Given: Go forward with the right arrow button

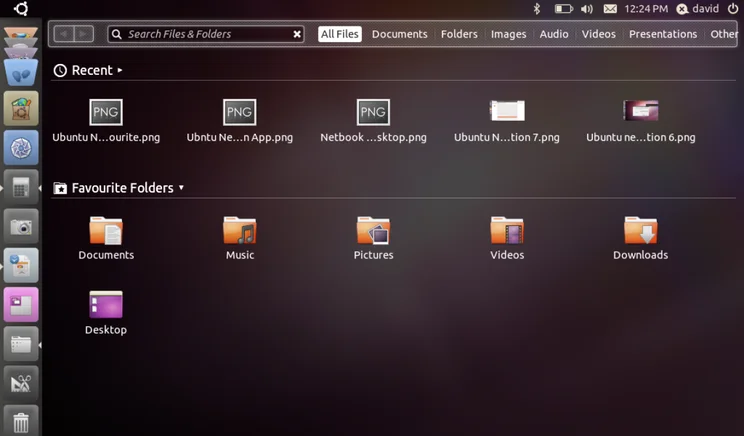Looking at the screenshot, I should click(x=84, y=34).
